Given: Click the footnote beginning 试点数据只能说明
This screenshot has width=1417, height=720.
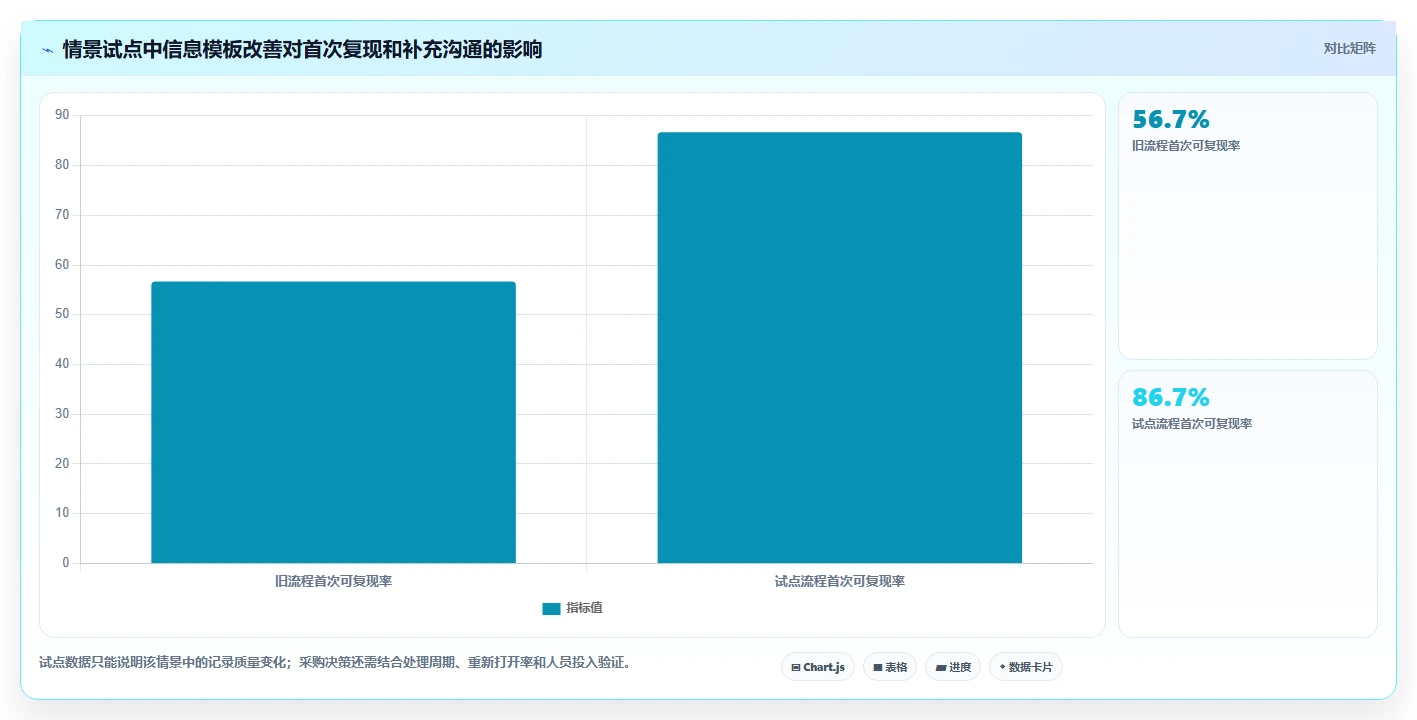Looking at the screenshot, I should tap(338, 662).
